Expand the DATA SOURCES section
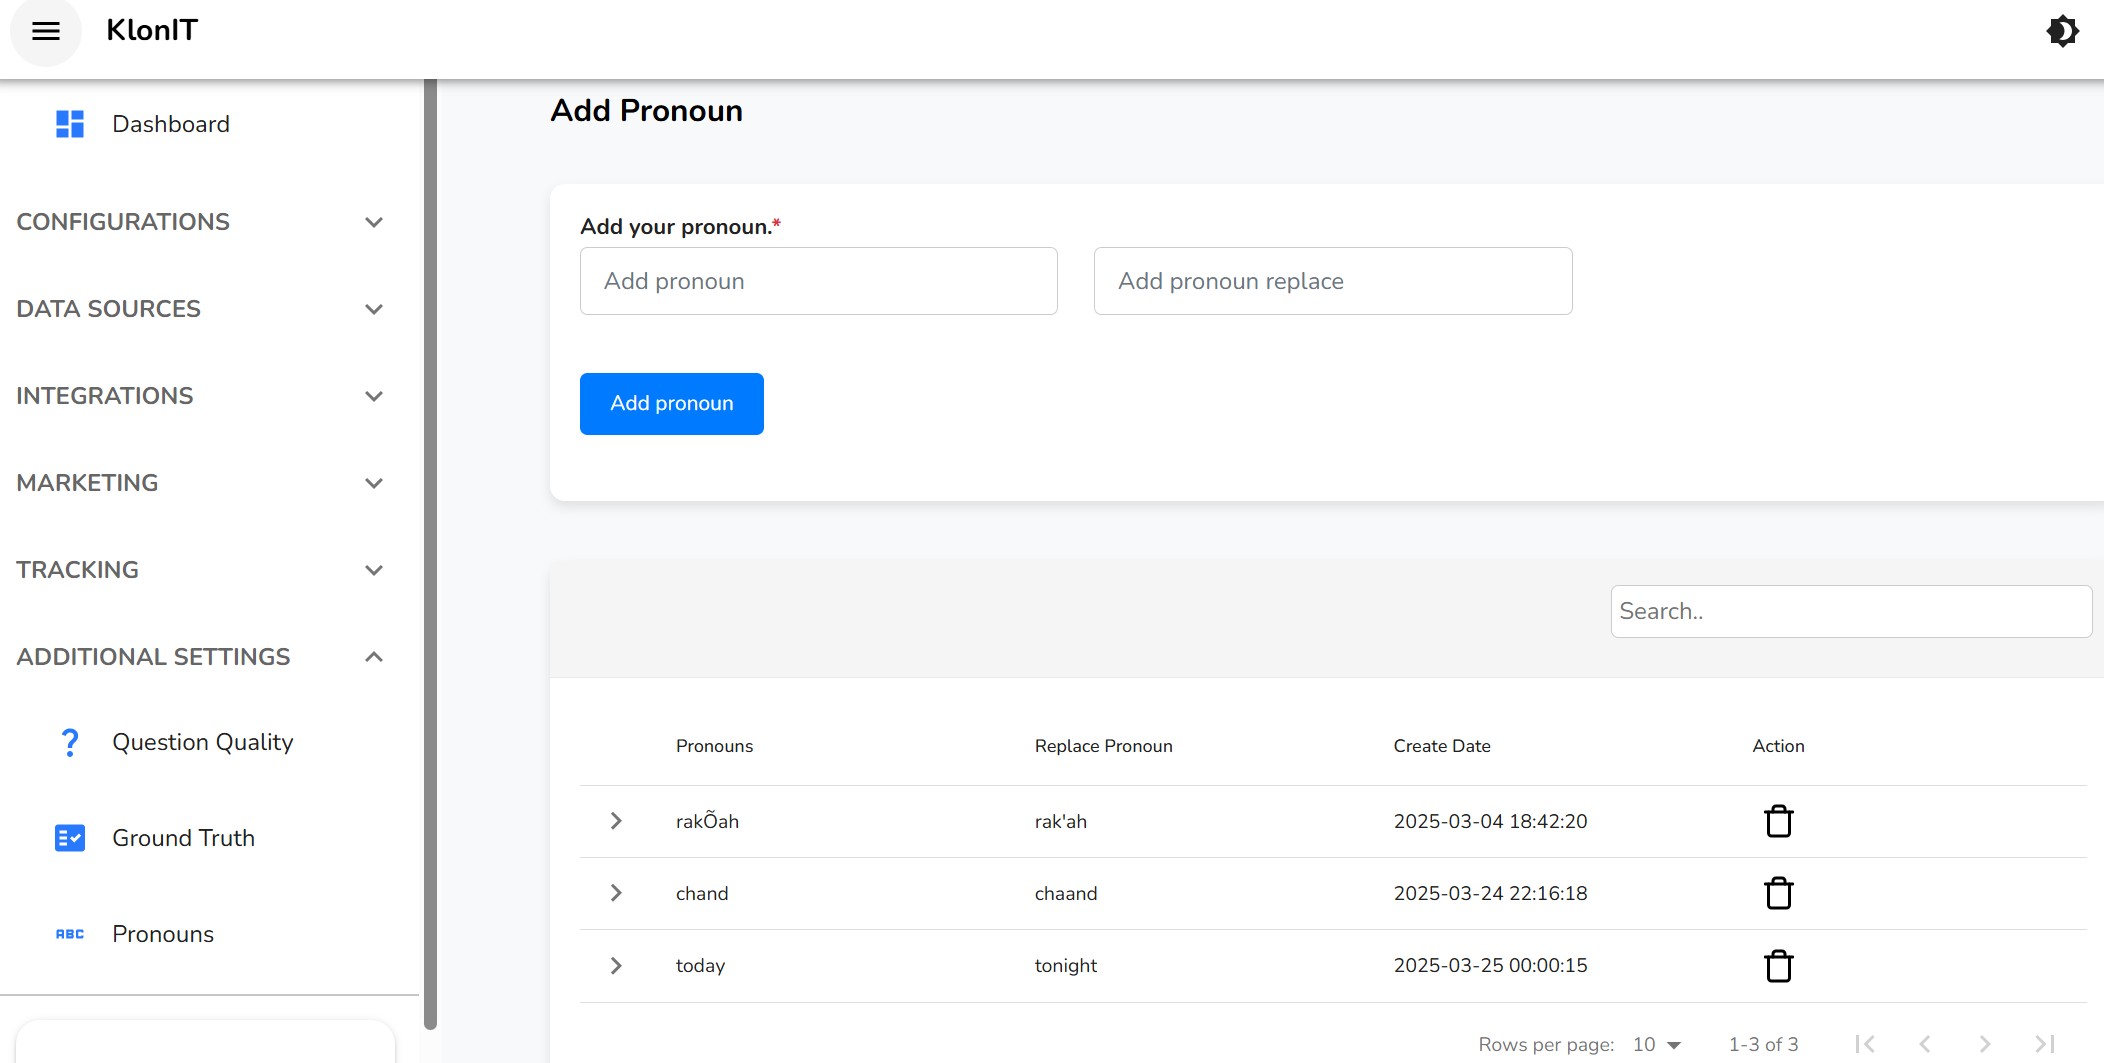This screenshot has width=2104, height=1063. [374, 309]
